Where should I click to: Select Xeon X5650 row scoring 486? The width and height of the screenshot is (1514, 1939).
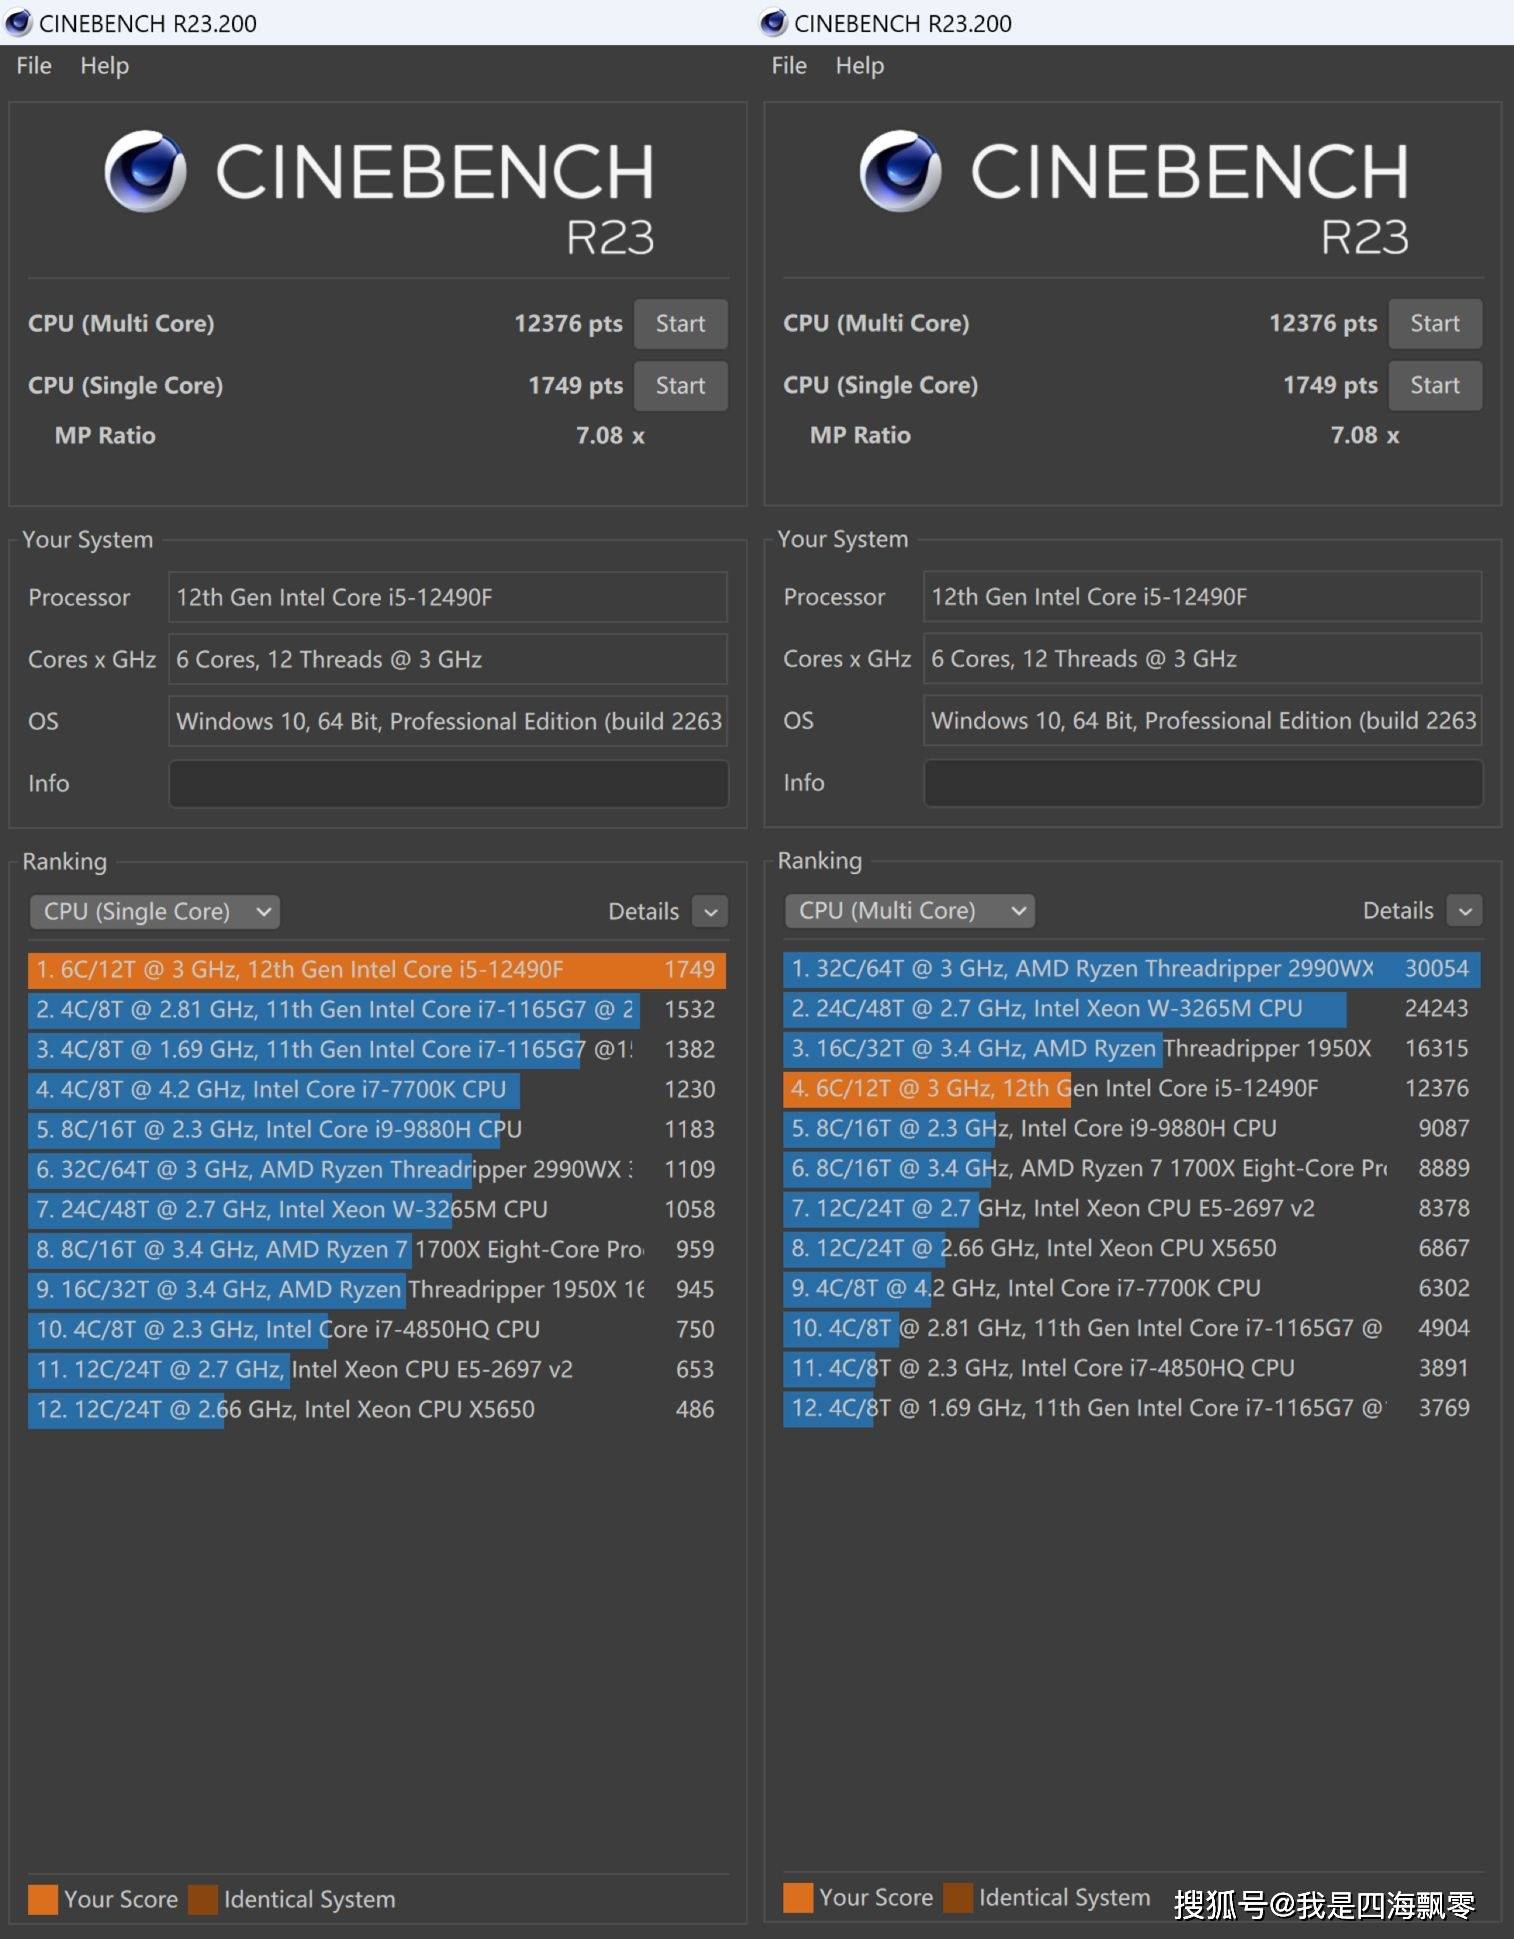(377, 1410)
